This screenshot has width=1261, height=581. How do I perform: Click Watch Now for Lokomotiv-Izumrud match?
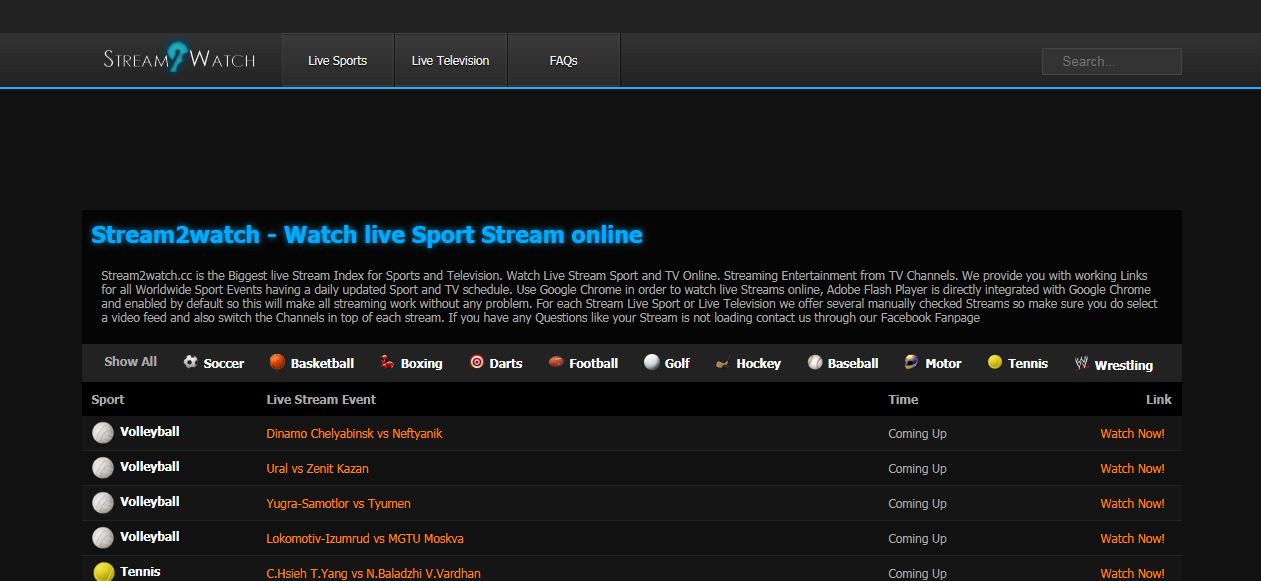1132,538
